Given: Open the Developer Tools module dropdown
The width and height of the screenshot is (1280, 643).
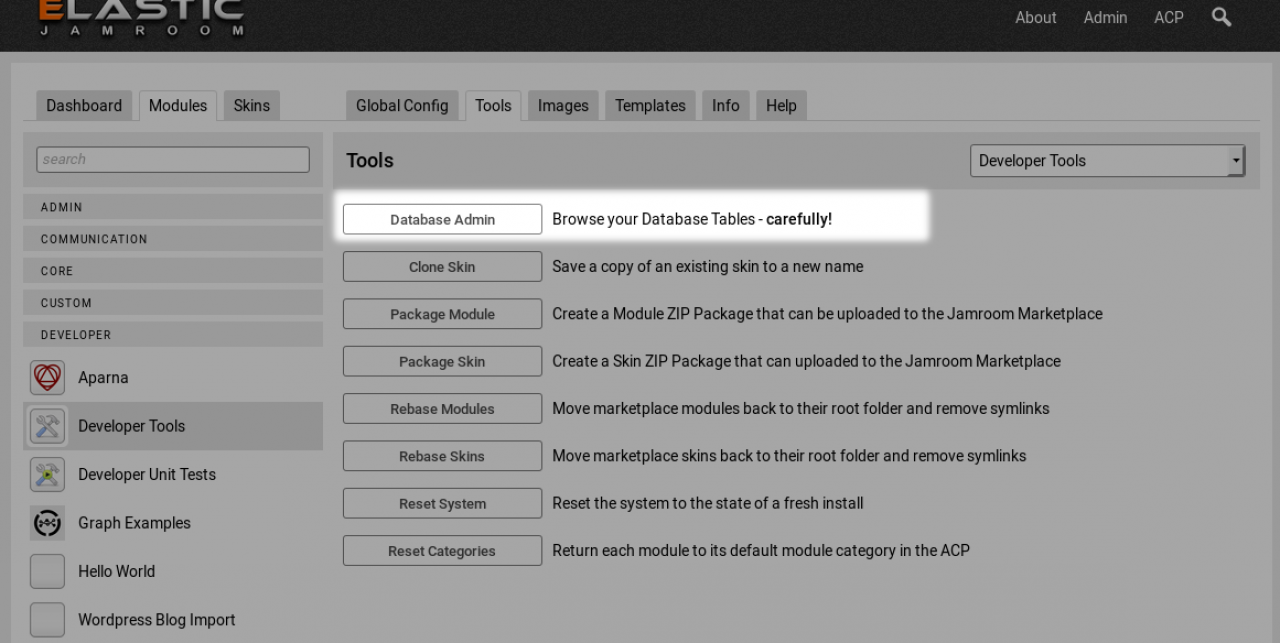Looking at the screenshot, I should tap(1107, 161).
